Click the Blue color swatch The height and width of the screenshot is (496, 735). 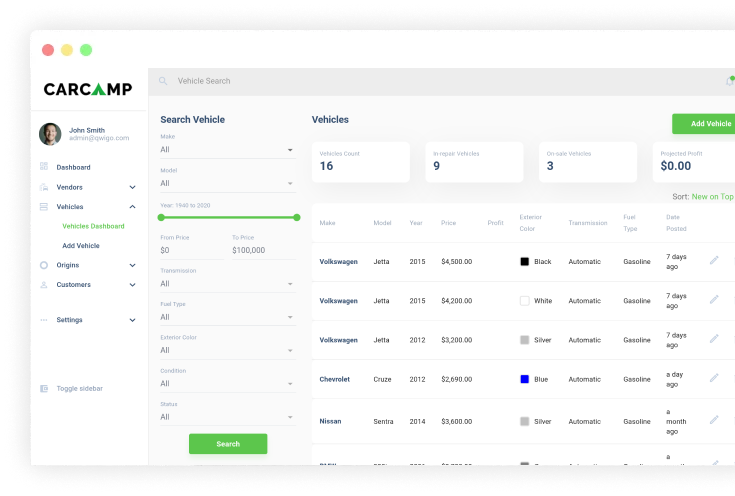point(525,379)
